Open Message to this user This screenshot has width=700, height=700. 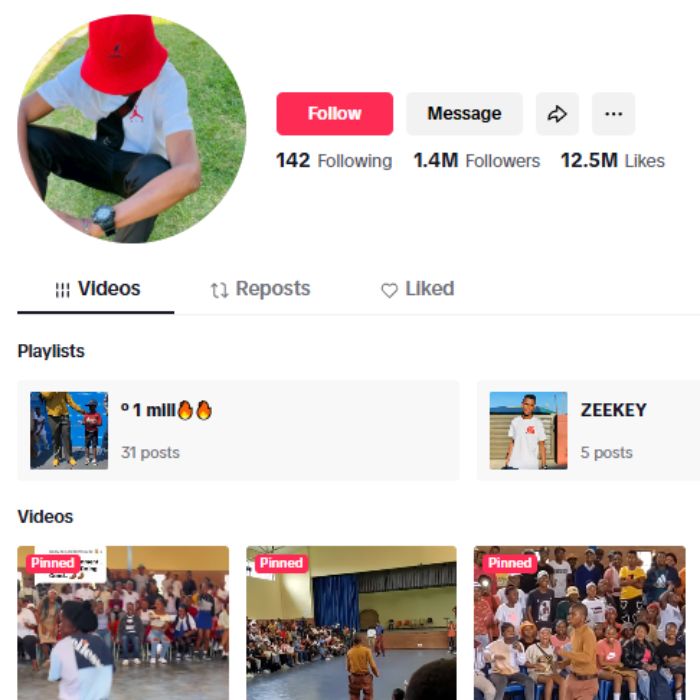464,114
